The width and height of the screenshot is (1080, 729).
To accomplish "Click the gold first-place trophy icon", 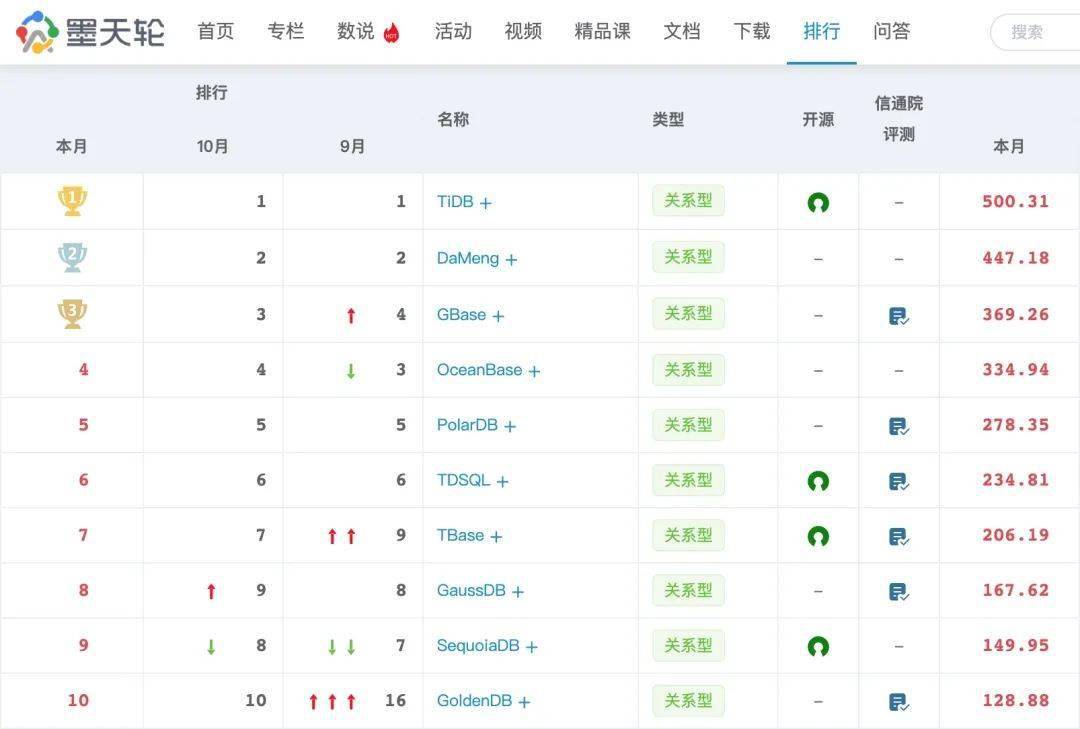I will point(72,202).
